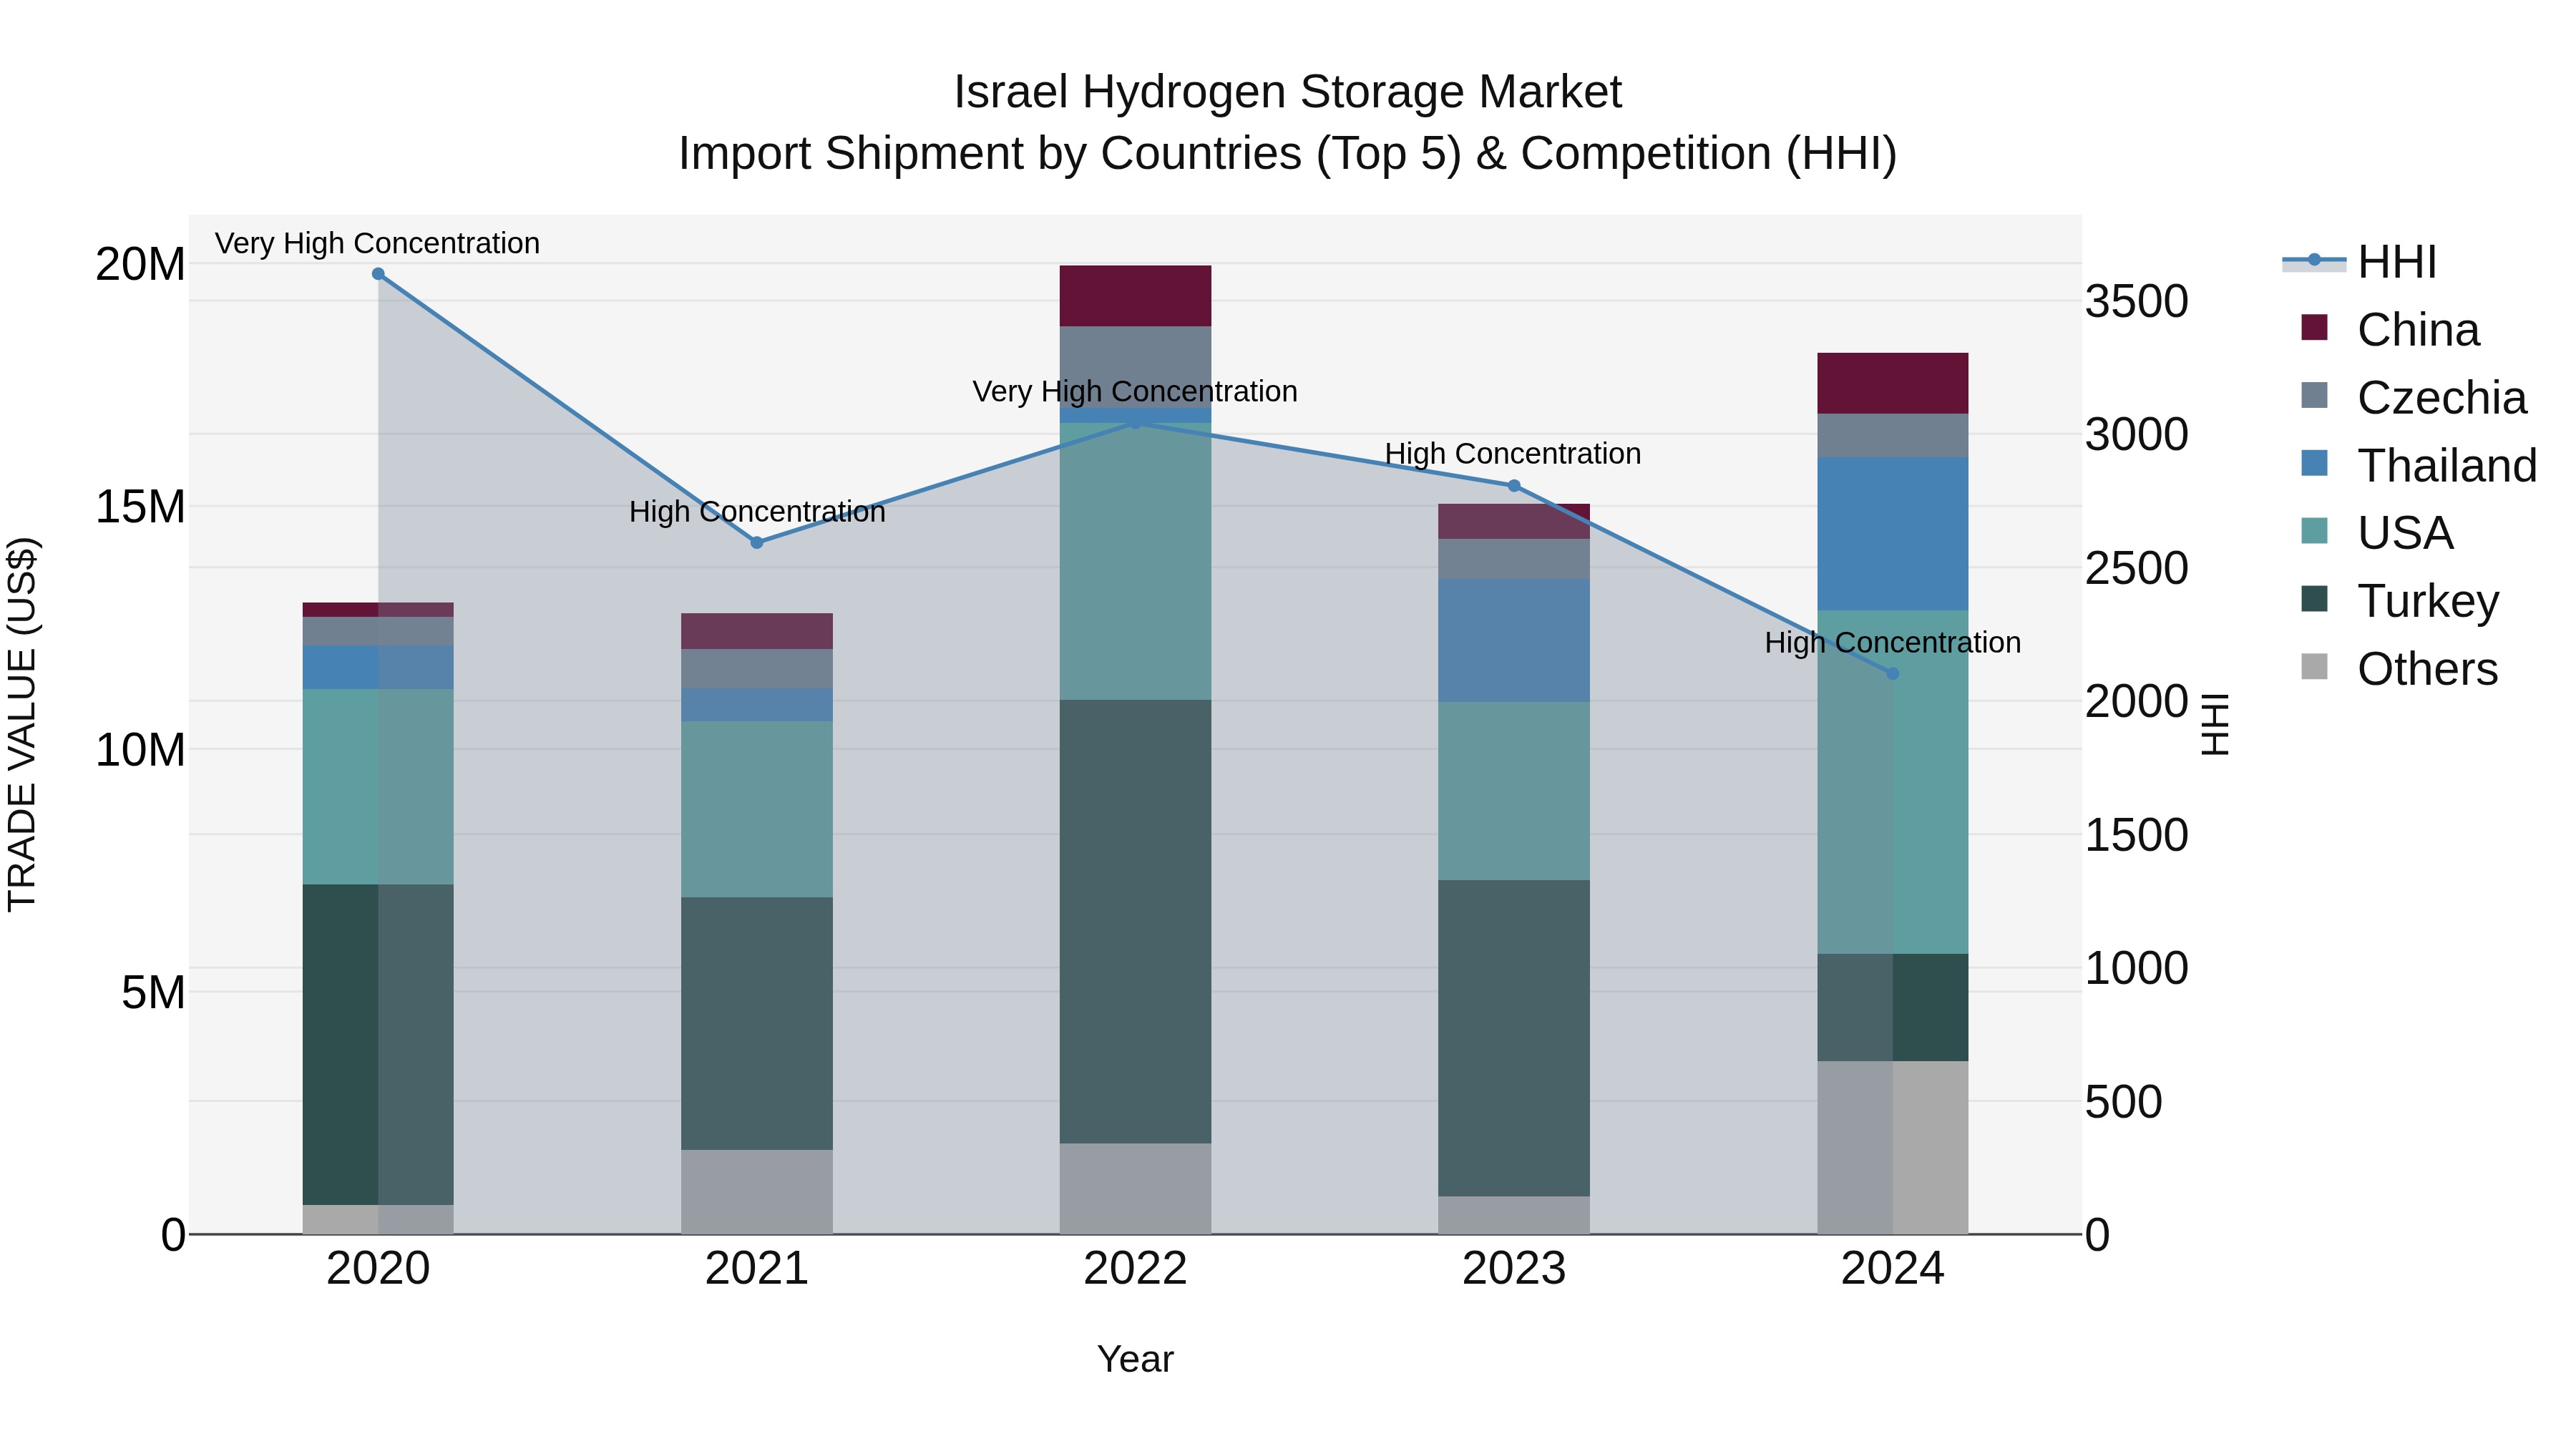Toggle the Others legend entry
The width and height of the screenshot is (2576, 1449).
click(x=2400, y=669)
